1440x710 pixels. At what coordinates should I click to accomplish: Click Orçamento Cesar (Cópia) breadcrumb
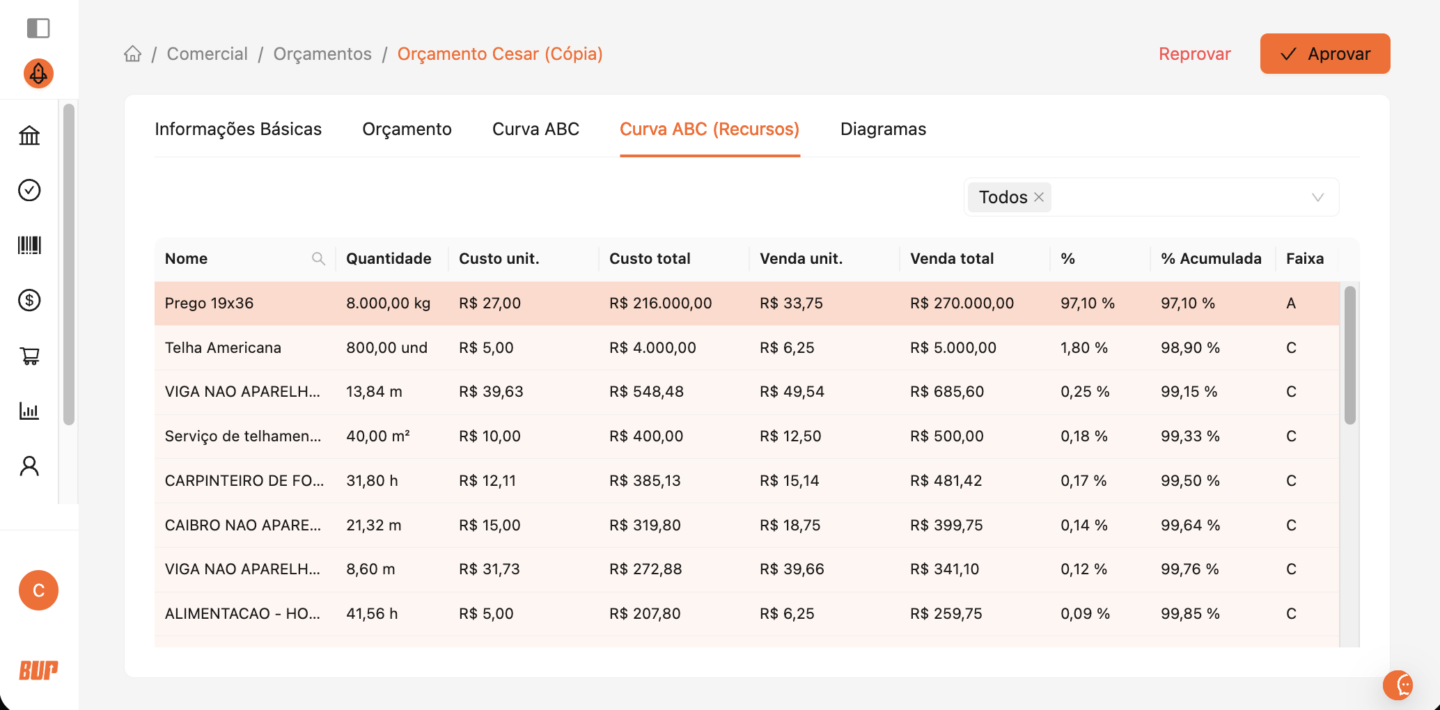click(500, 54)
